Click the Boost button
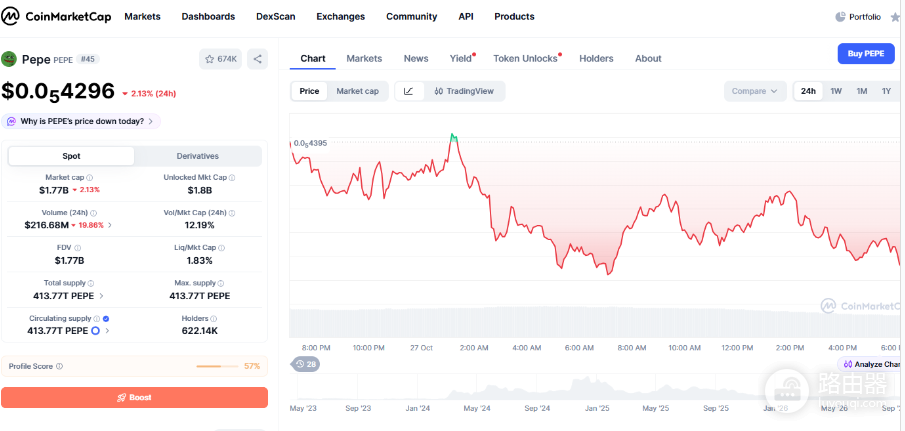 click(x=134, y=398)
